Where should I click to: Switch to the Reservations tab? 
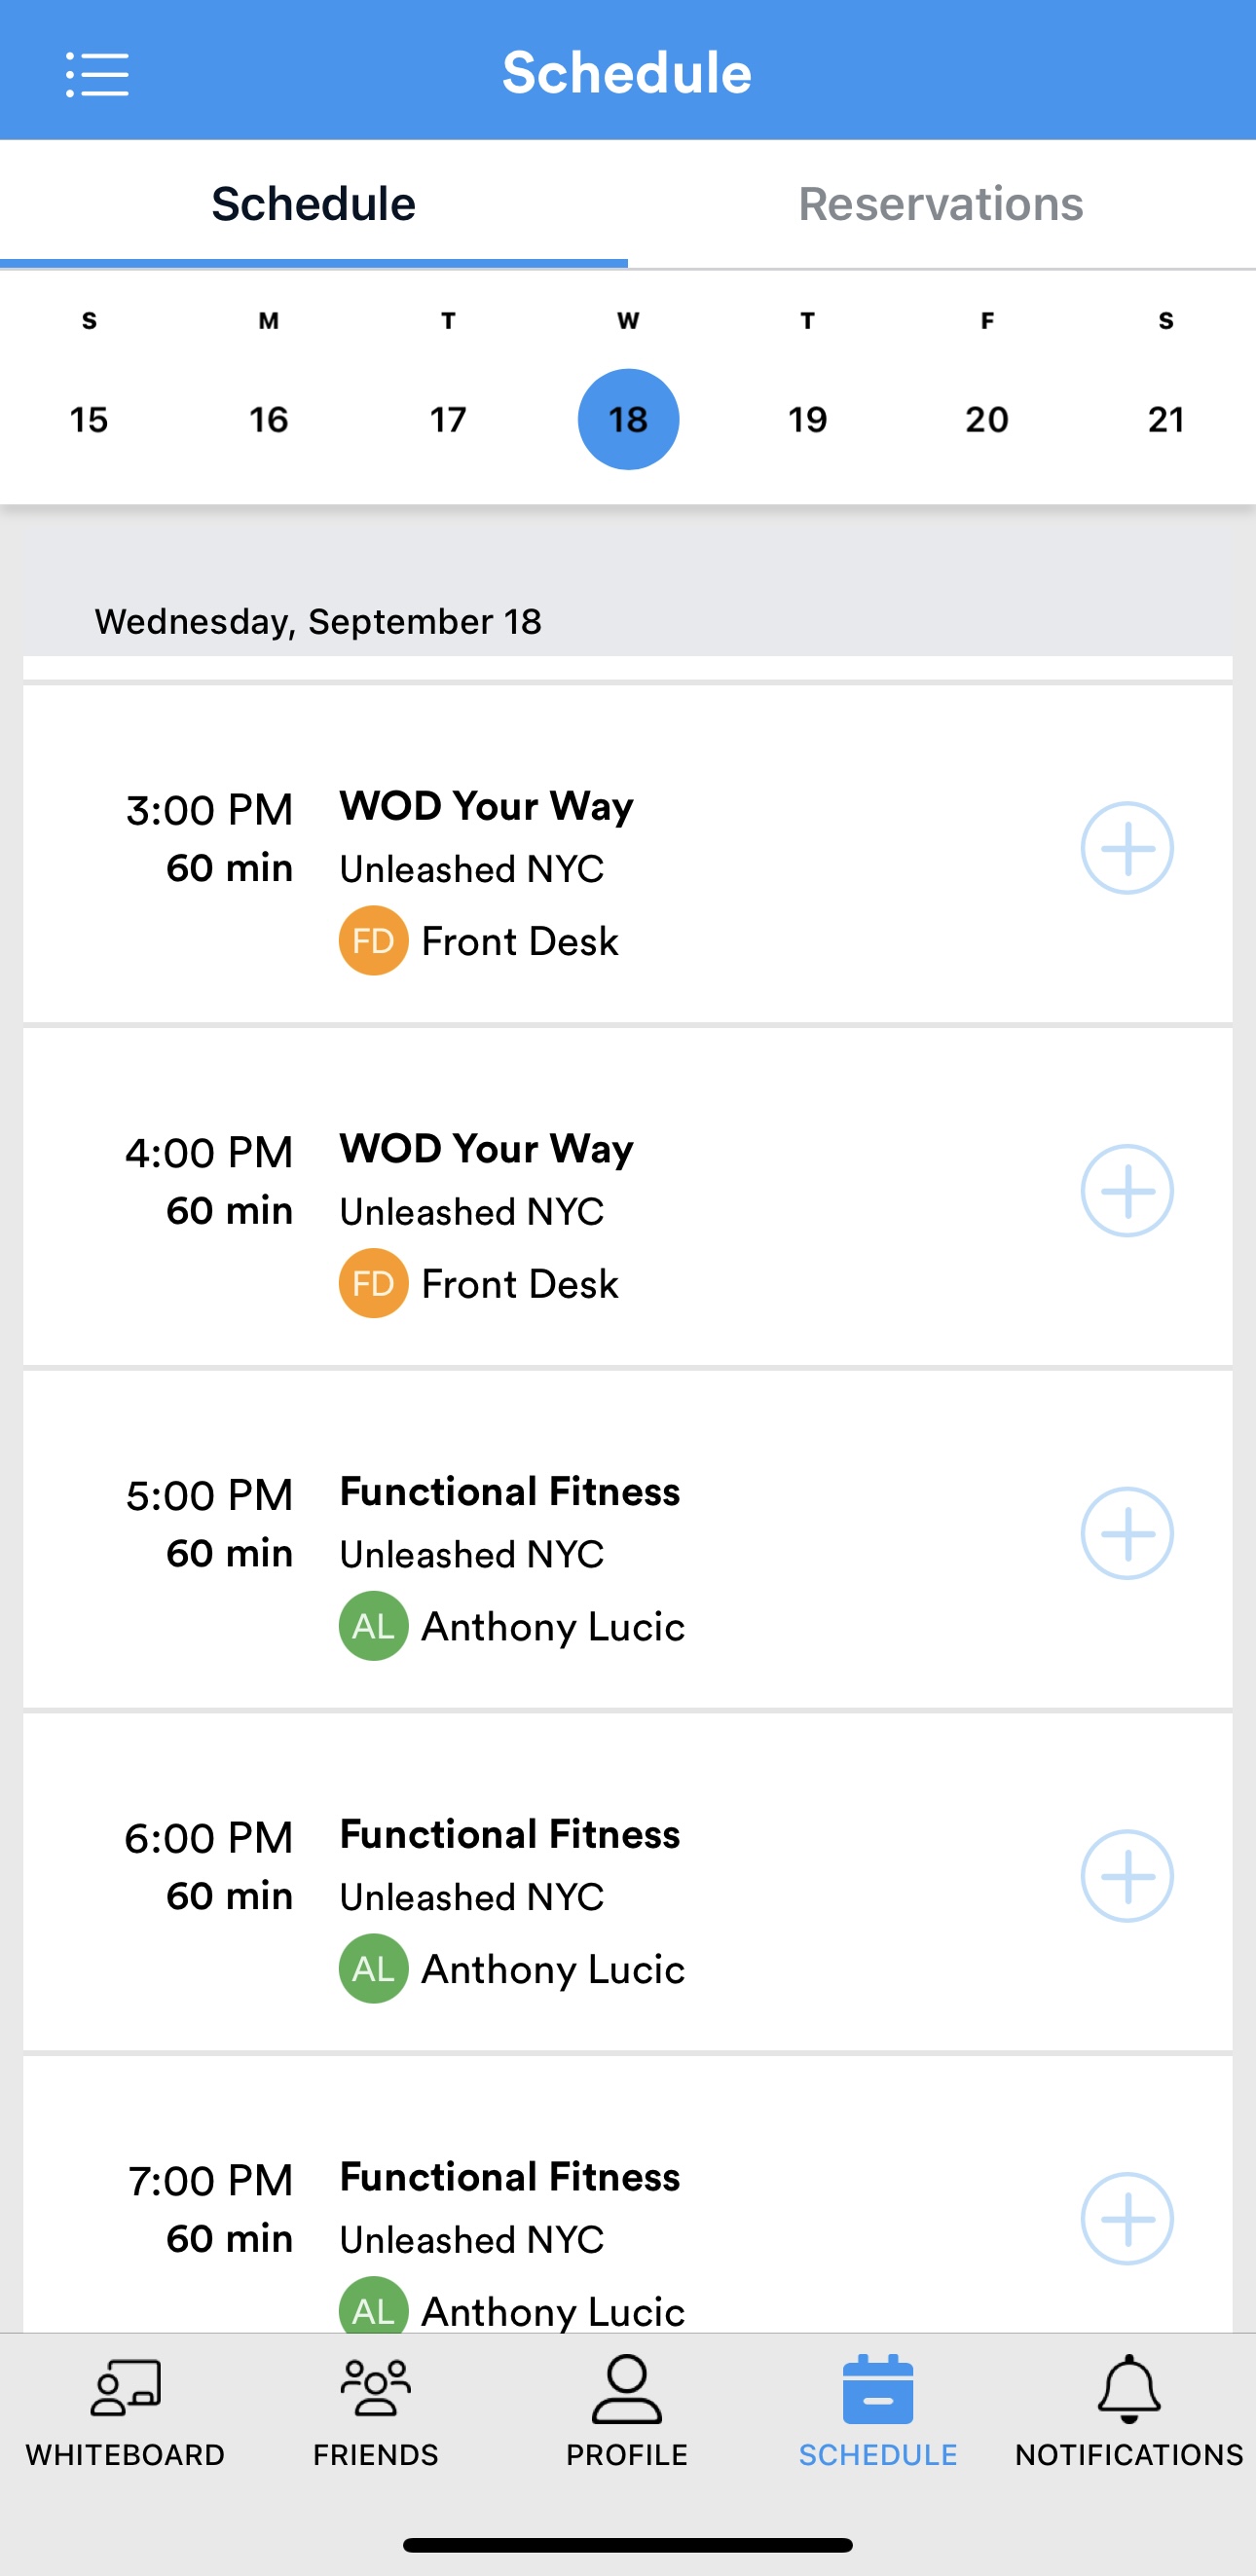941,204
